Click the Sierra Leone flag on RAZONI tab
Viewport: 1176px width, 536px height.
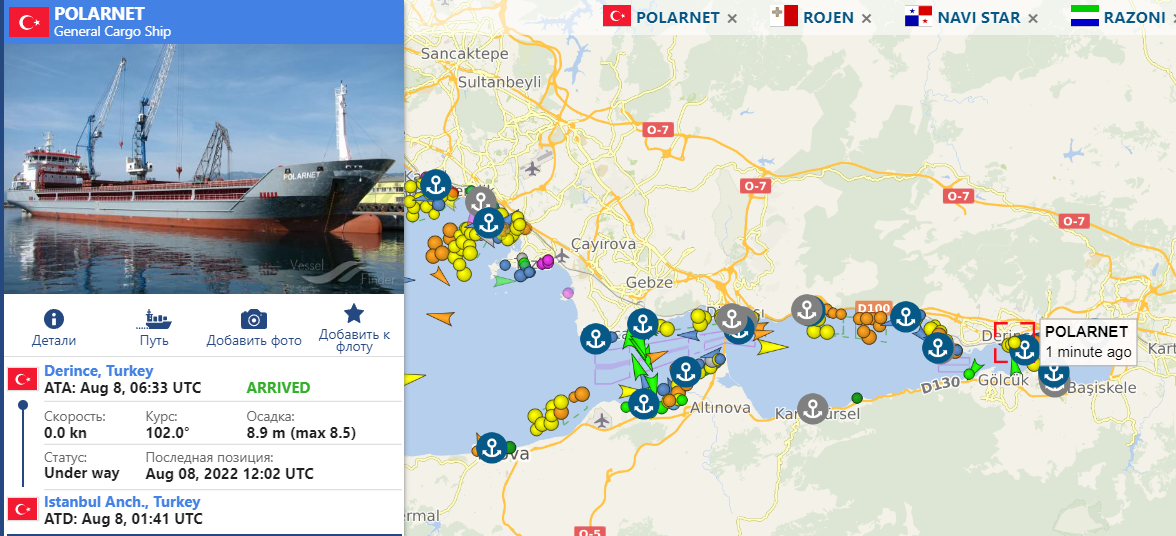pyautogui.click(x=1084, y=16)
